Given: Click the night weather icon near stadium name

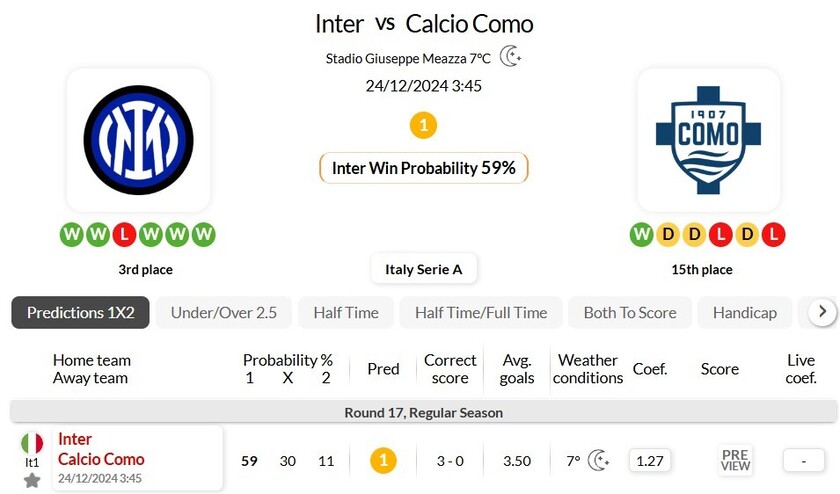Looking at the screenshot, I should pyautogui.click(x=510, y=57).
